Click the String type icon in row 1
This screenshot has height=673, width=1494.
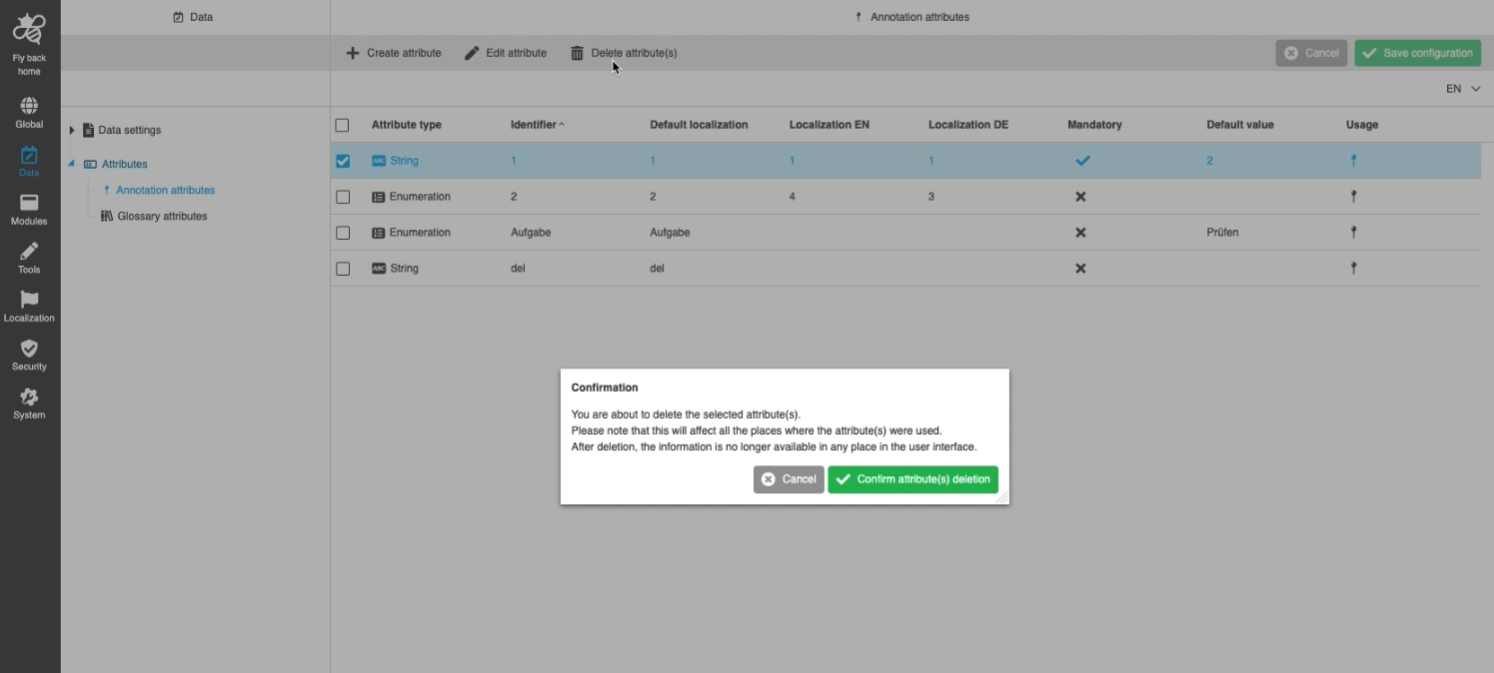click(x=378, y=160)
